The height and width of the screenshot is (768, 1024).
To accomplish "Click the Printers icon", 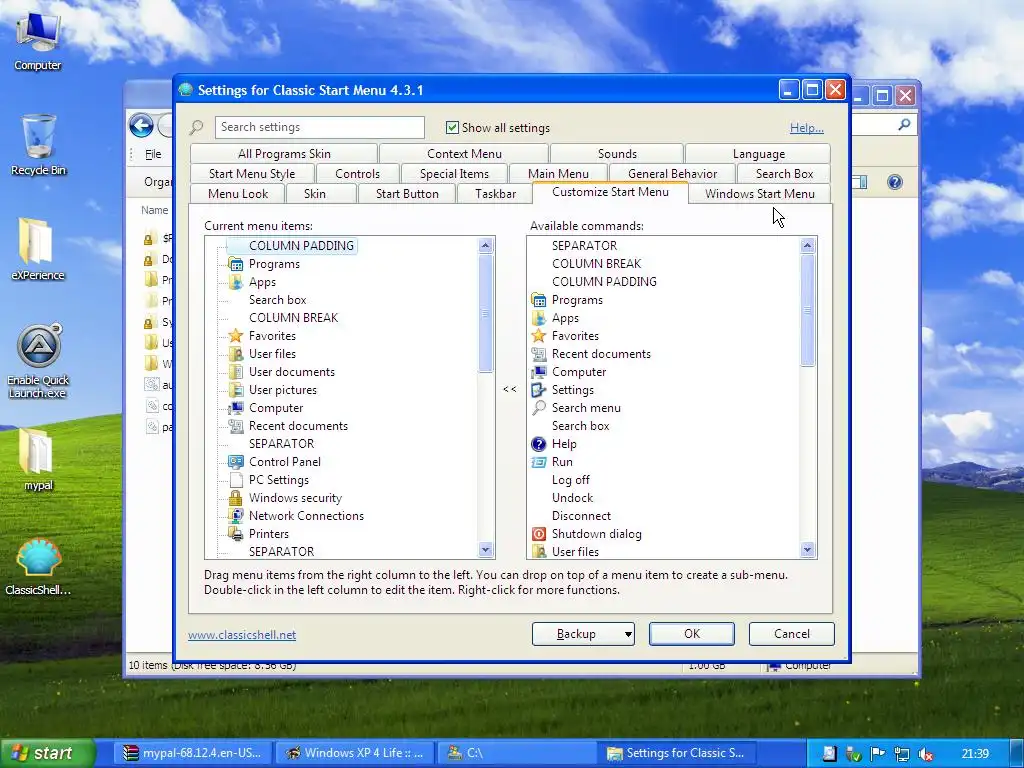I will [x=236, y=534].
